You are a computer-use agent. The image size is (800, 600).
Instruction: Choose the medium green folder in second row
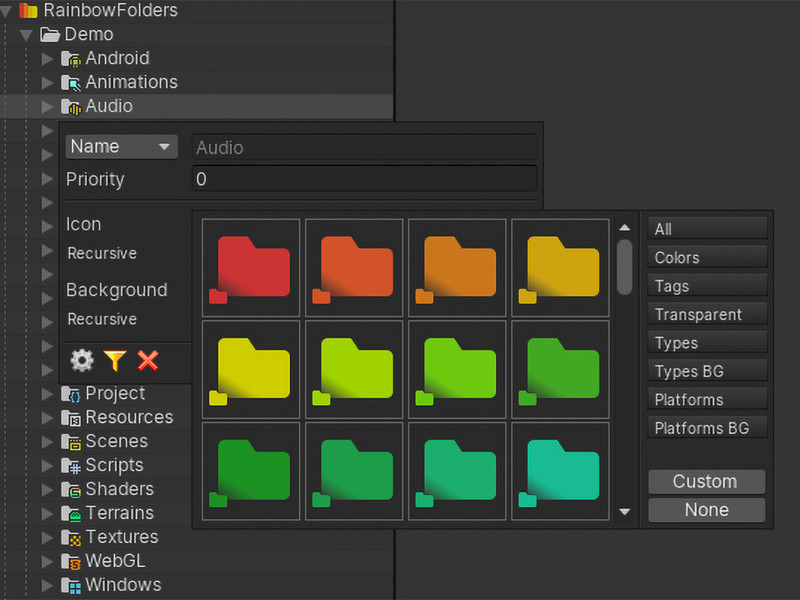(x=560, y=369)
